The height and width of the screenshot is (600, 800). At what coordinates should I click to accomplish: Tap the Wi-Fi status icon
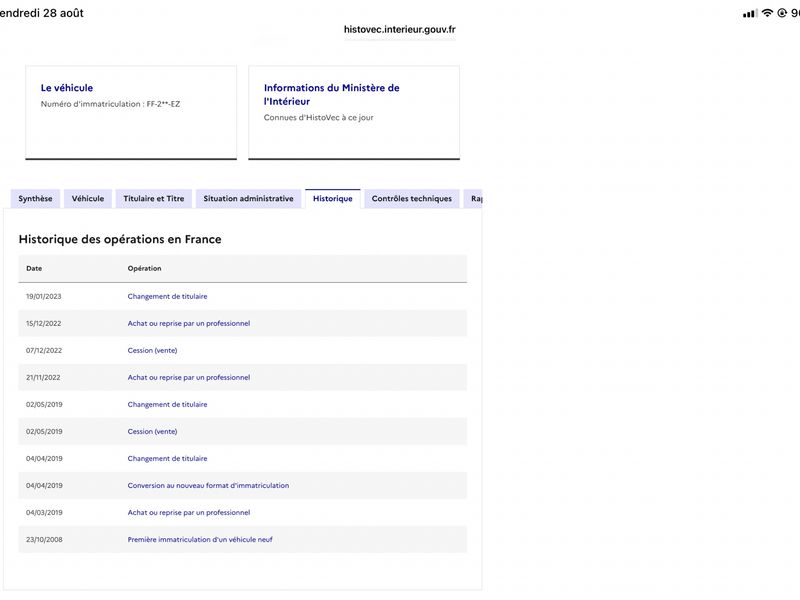point(767,13)
